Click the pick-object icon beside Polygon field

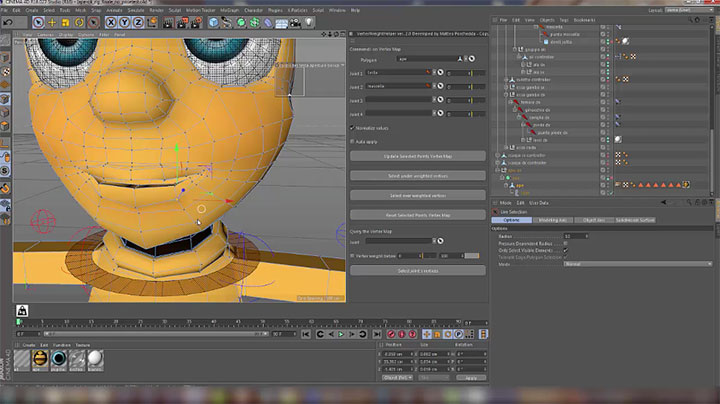coord(472,59)
